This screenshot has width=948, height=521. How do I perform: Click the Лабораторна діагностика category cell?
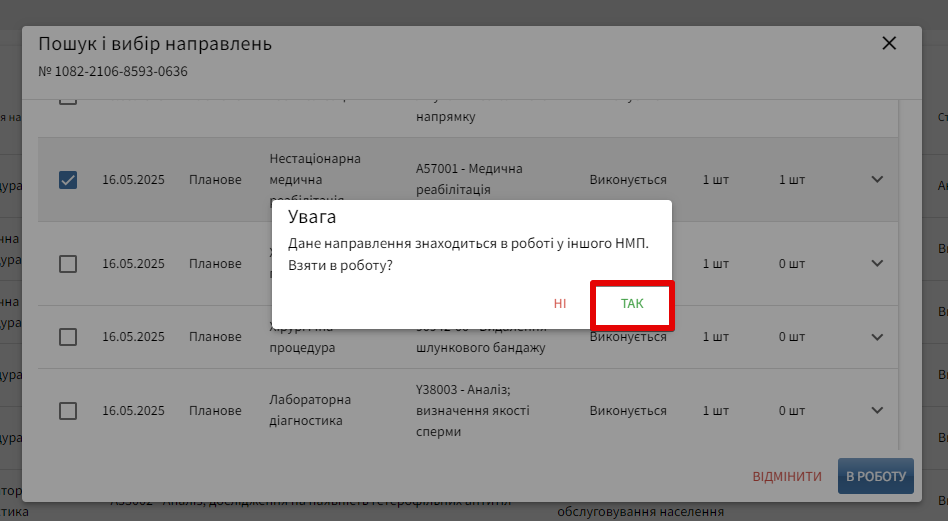[x=306, y=410]
